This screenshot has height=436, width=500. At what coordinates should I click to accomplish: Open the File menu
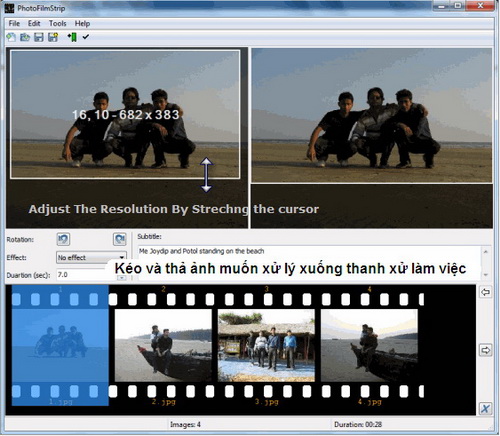14,23
